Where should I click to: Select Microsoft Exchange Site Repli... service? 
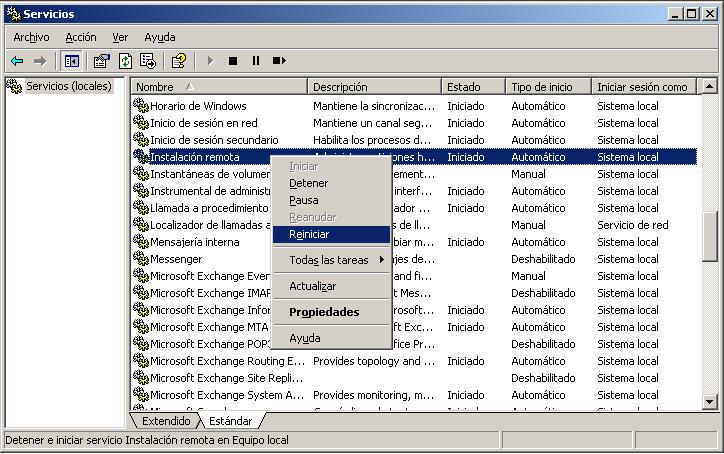click(226, 378)
